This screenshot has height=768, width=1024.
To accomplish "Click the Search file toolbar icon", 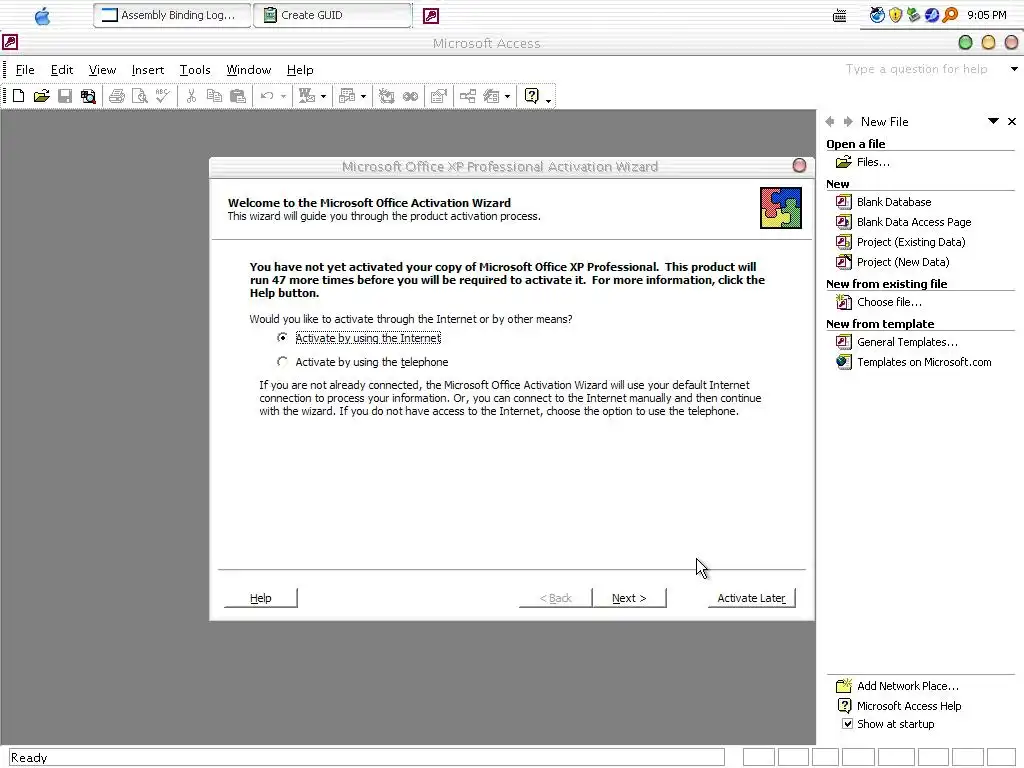I will pos(88,97).
